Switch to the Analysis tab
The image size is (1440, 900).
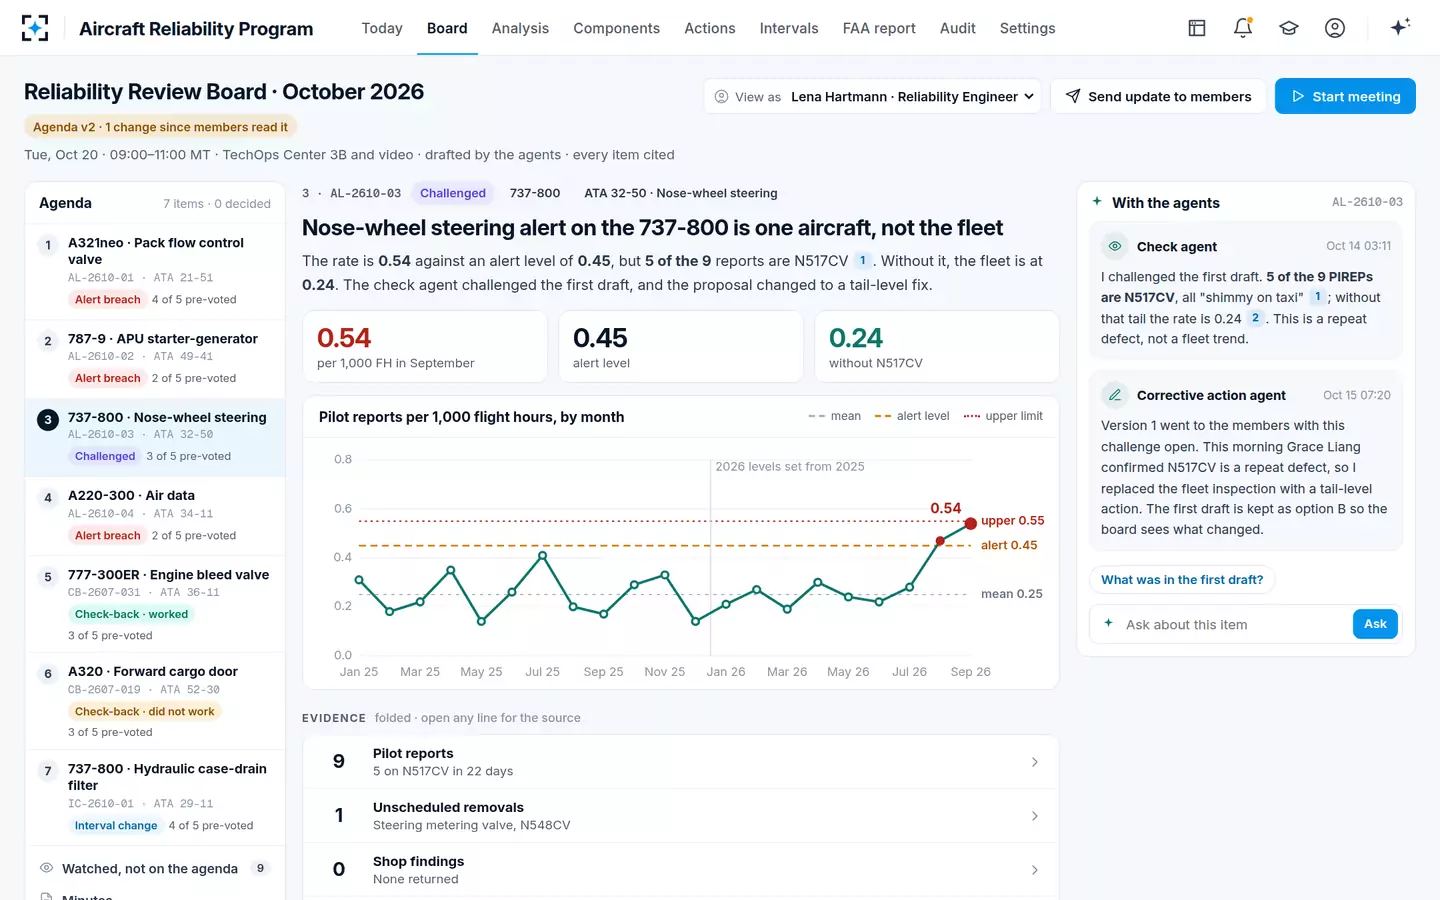click(520, 28)
